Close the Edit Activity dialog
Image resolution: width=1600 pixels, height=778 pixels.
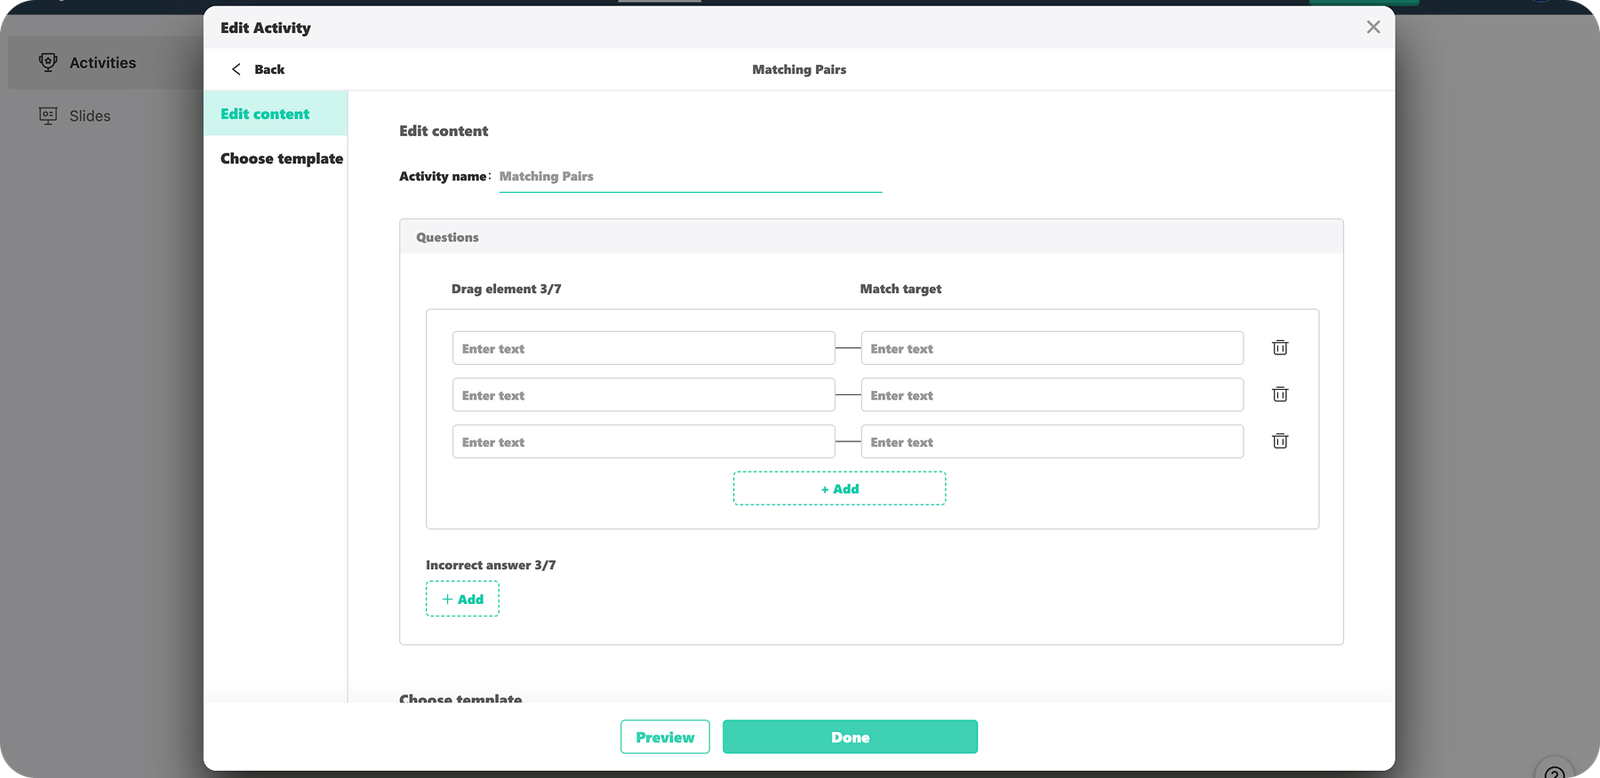1373,27
